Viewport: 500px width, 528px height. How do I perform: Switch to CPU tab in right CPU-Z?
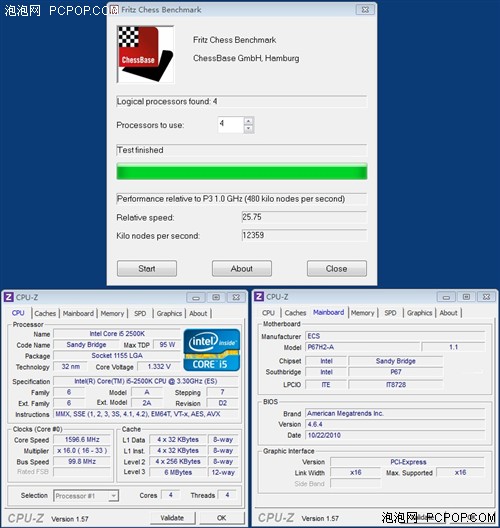tap(268, 313)
